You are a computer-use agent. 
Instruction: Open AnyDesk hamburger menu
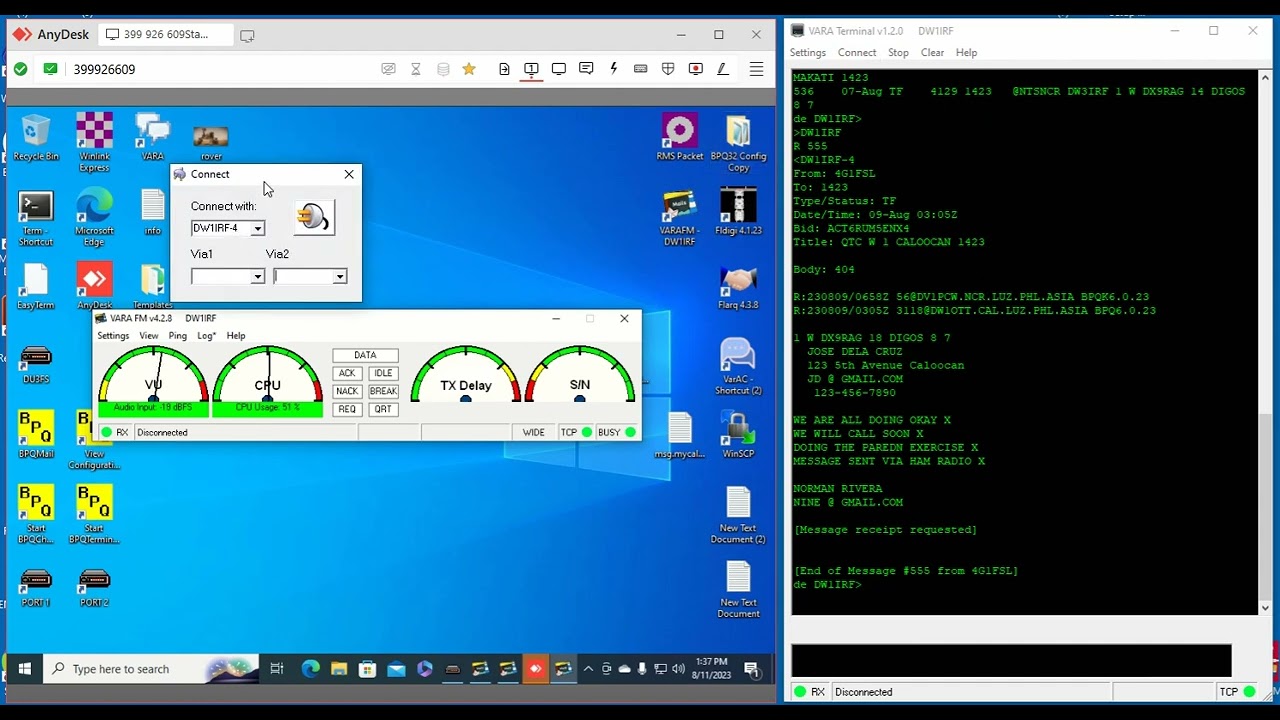click(x=756, y=69)
